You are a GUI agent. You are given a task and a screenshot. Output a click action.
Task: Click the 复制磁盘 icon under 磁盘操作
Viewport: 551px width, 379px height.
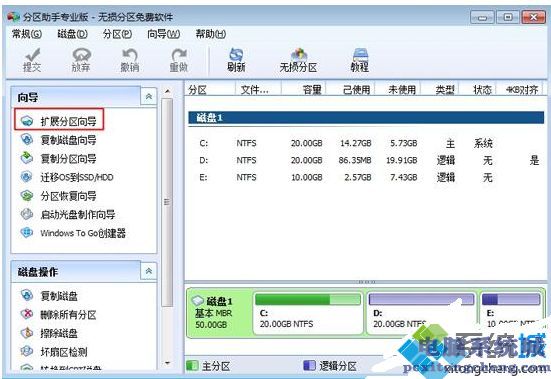(x=27, y=296)
